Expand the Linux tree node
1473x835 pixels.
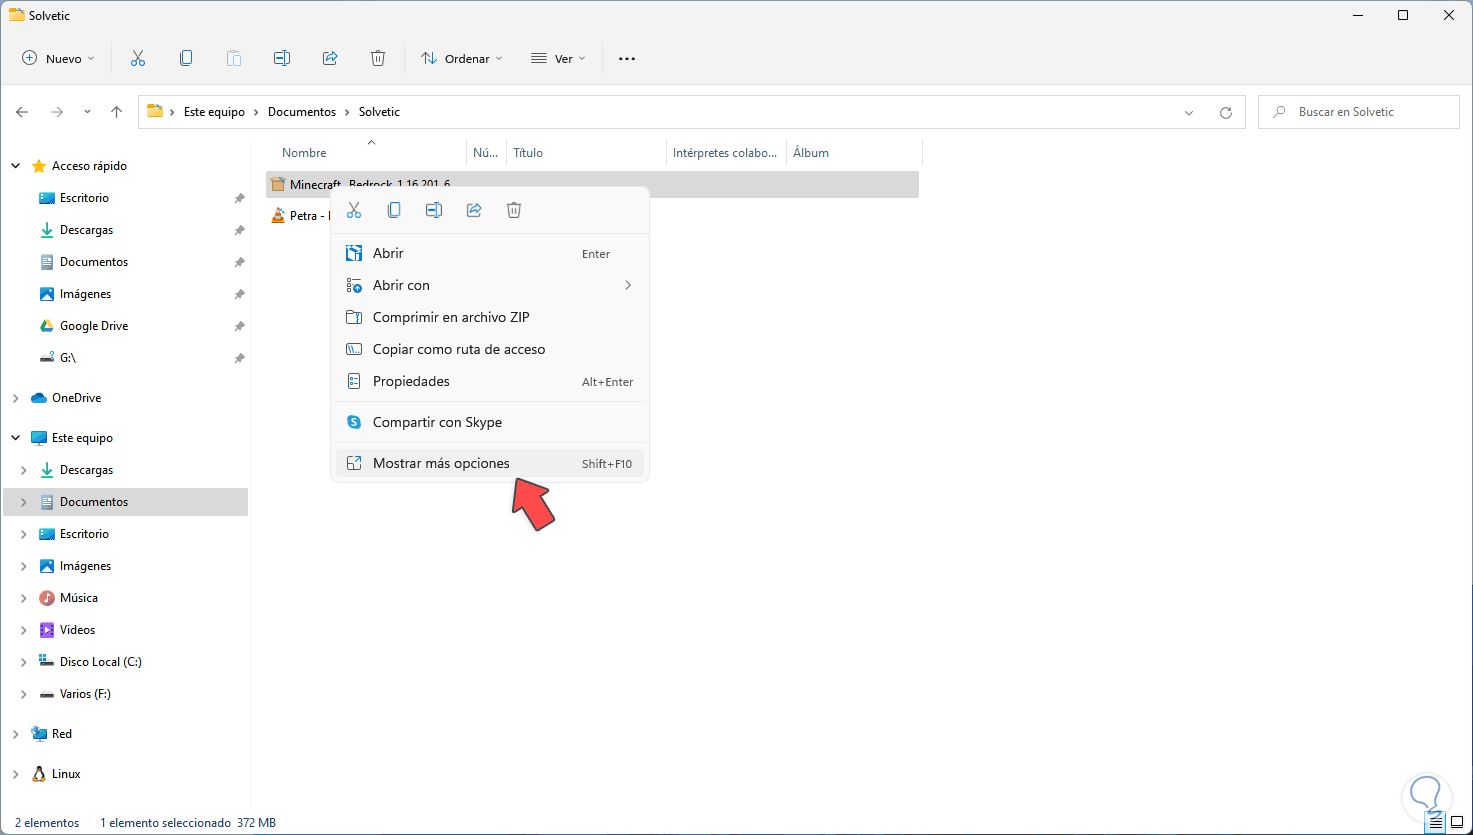tap(16, 774)
